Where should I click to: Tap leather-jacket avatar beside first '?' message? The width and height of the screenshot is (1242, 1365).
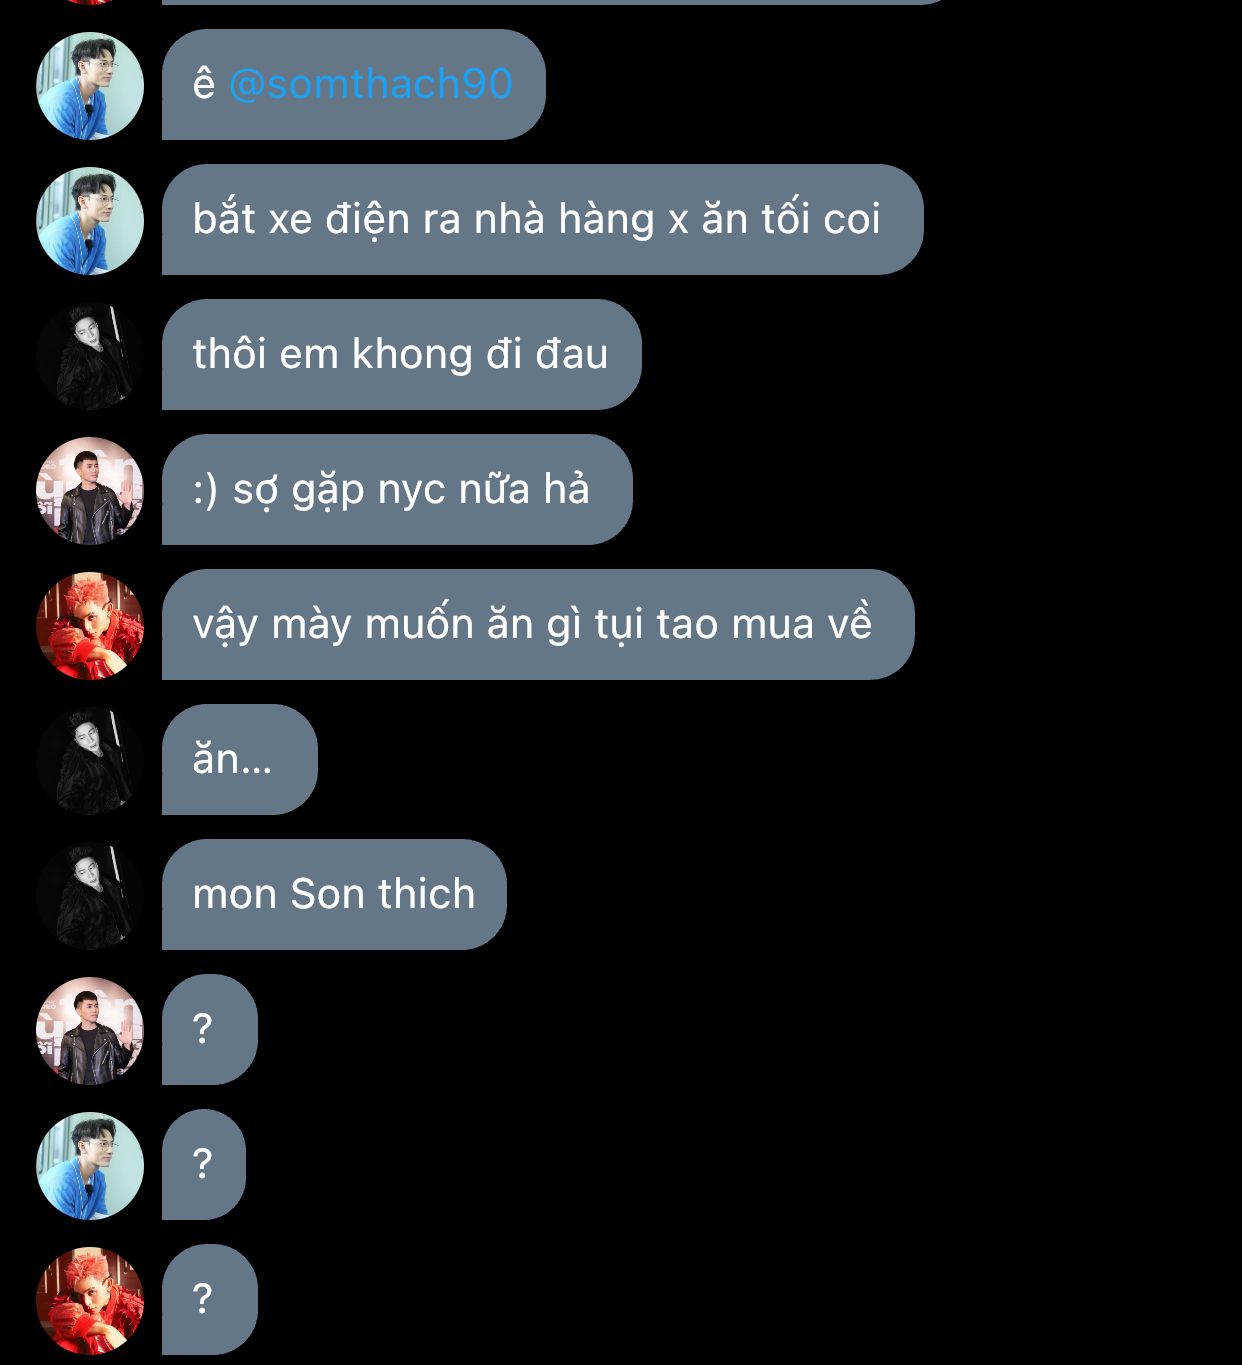[90, 1030]
